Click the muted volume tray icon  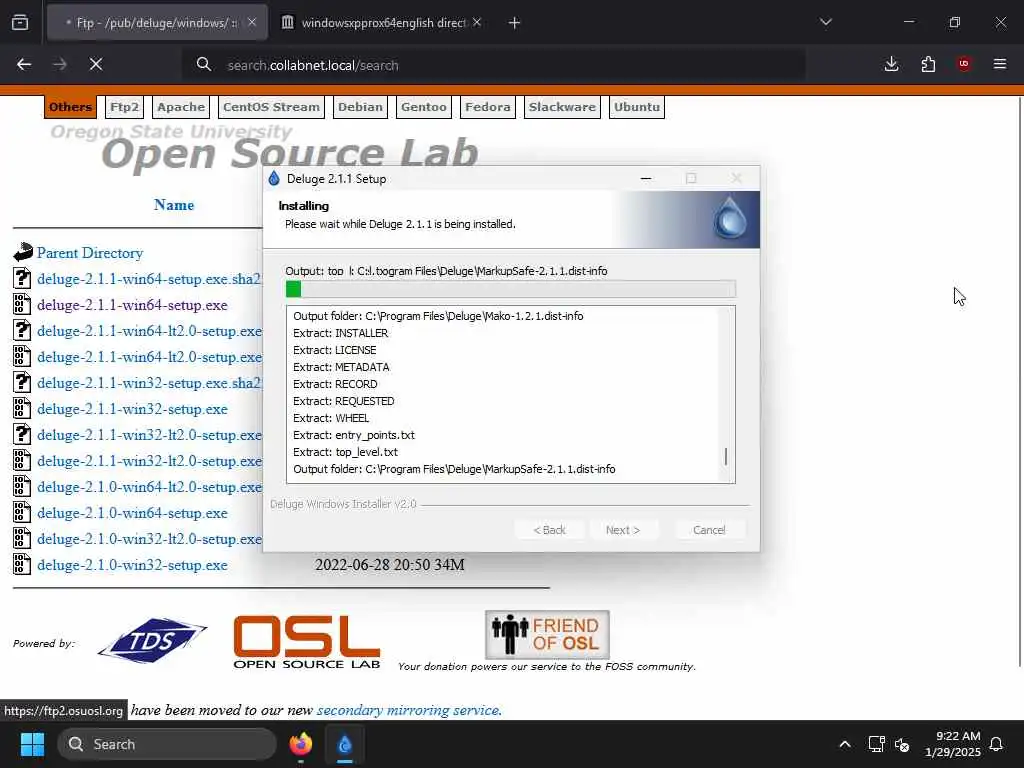[x=902, y=744]
